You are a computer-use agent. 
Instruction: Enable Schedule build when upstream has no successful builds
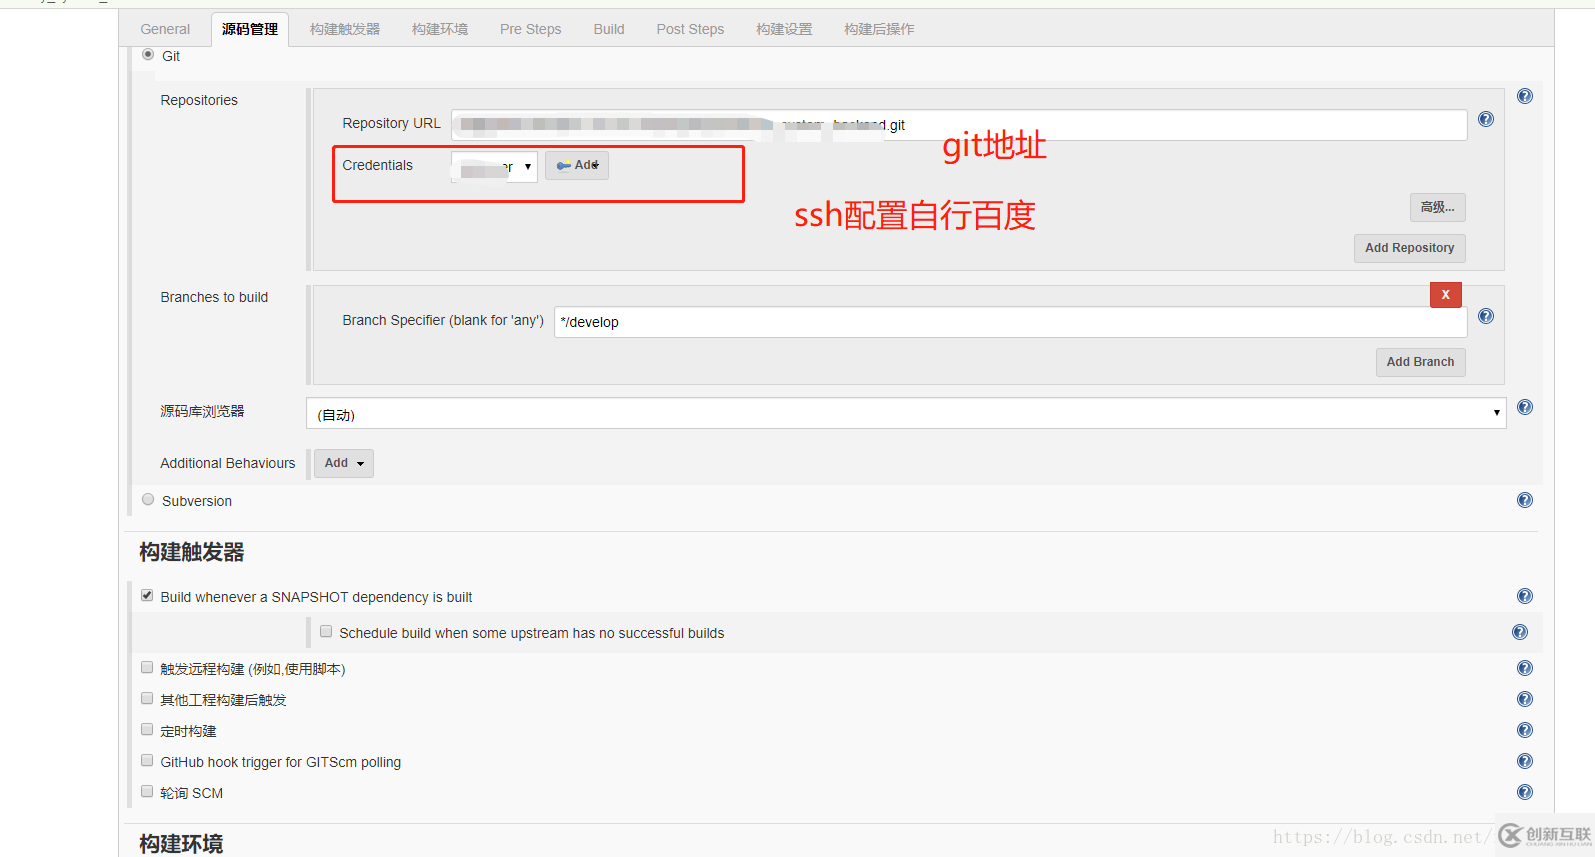point(326,632)
